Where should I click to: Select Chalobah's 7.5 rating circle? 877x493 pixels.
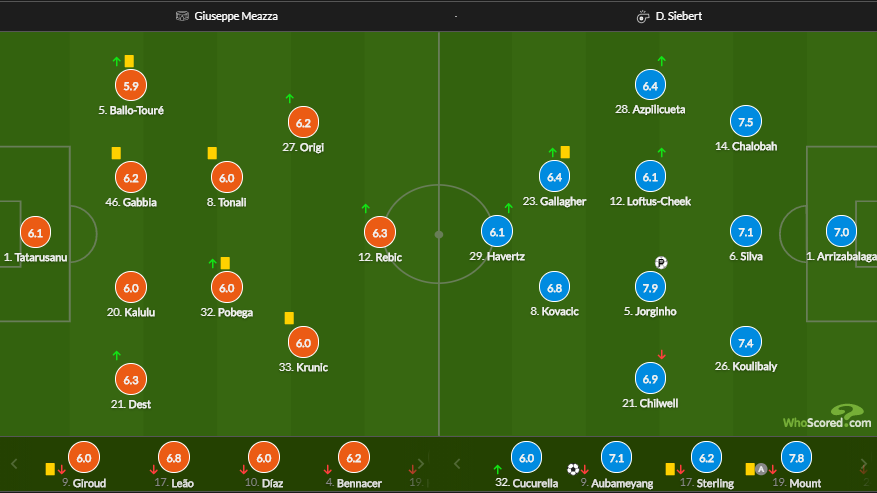746,122
